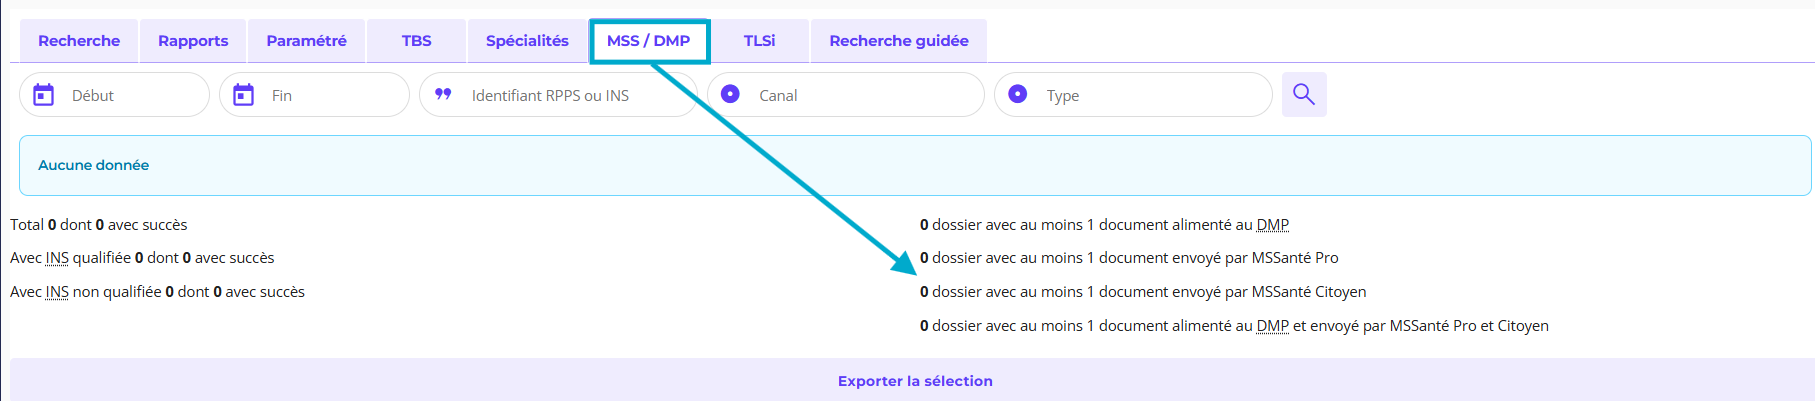
Task: Switch to the TLSi tab
Action: pos(759,41)
